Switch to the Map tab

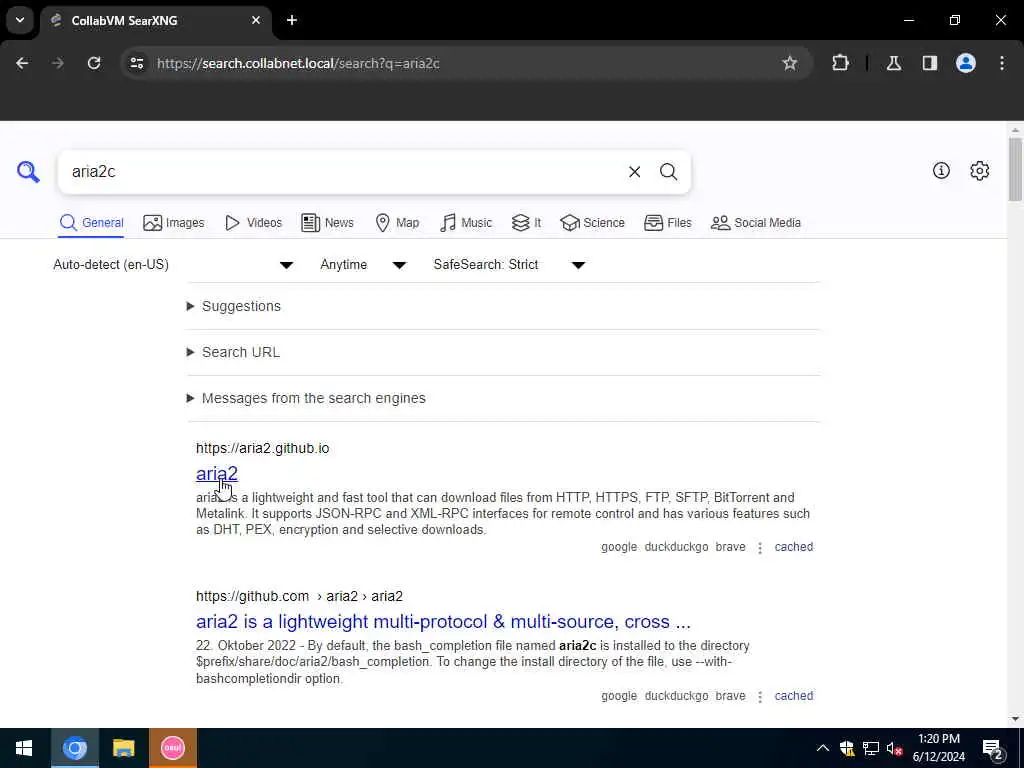click(x=397, y=223)
